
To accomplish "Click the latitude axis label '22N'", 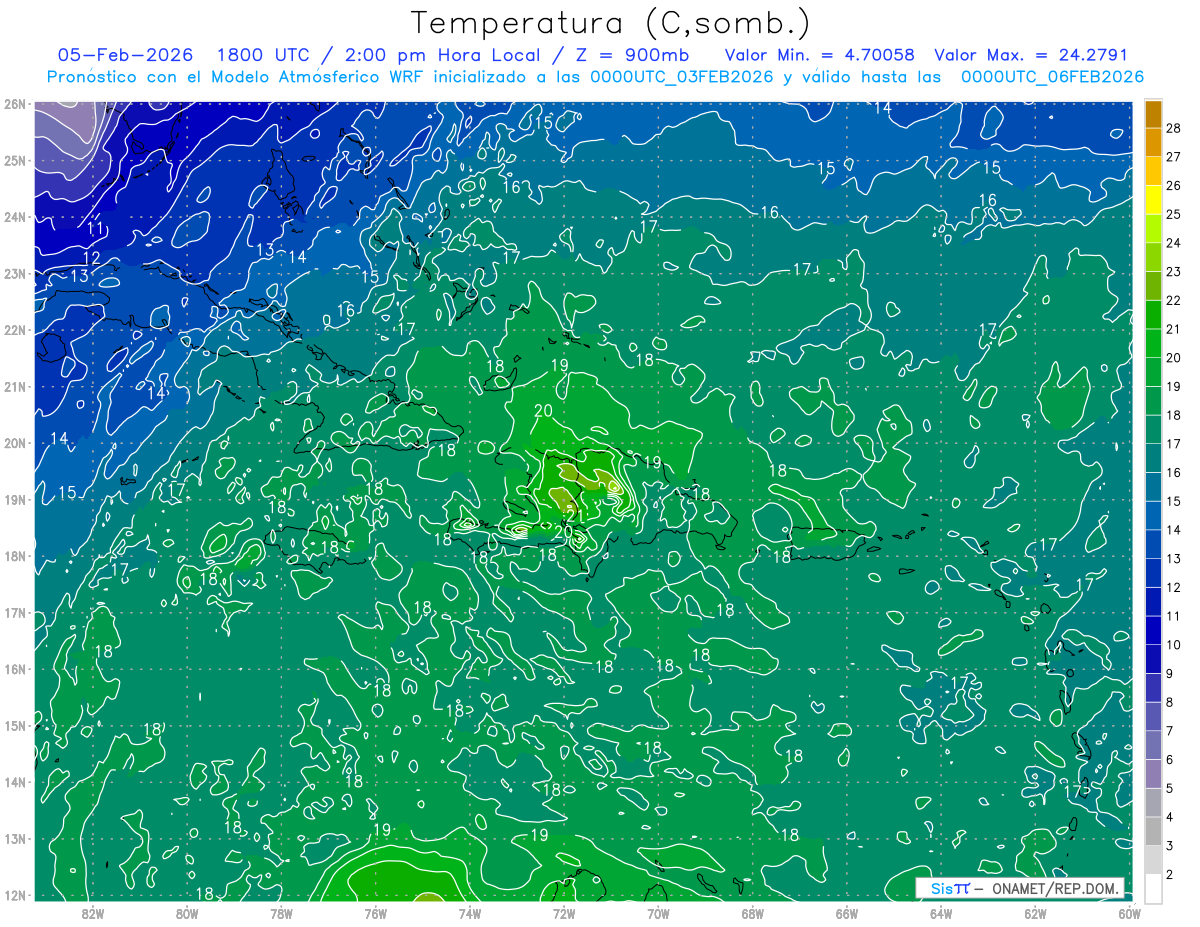I will pos(14,330).
